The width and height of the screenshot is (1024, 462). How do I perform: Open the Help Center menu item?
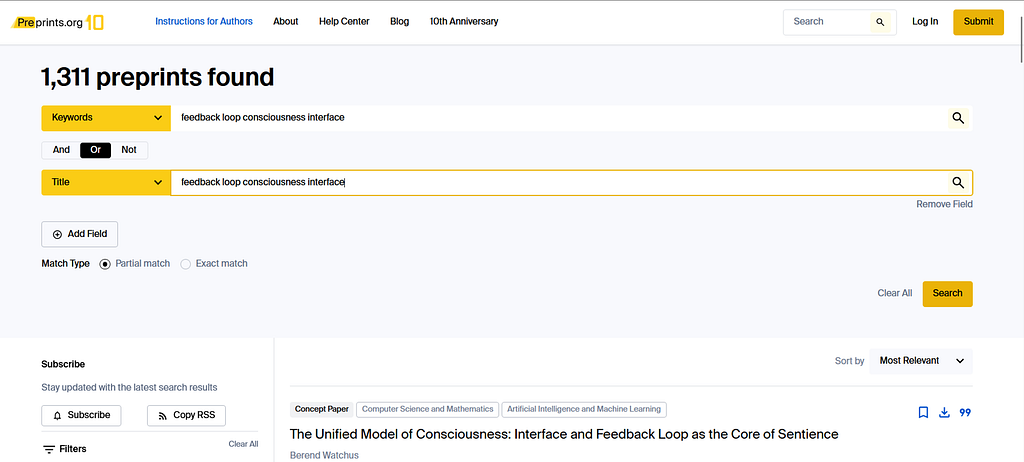344,21
